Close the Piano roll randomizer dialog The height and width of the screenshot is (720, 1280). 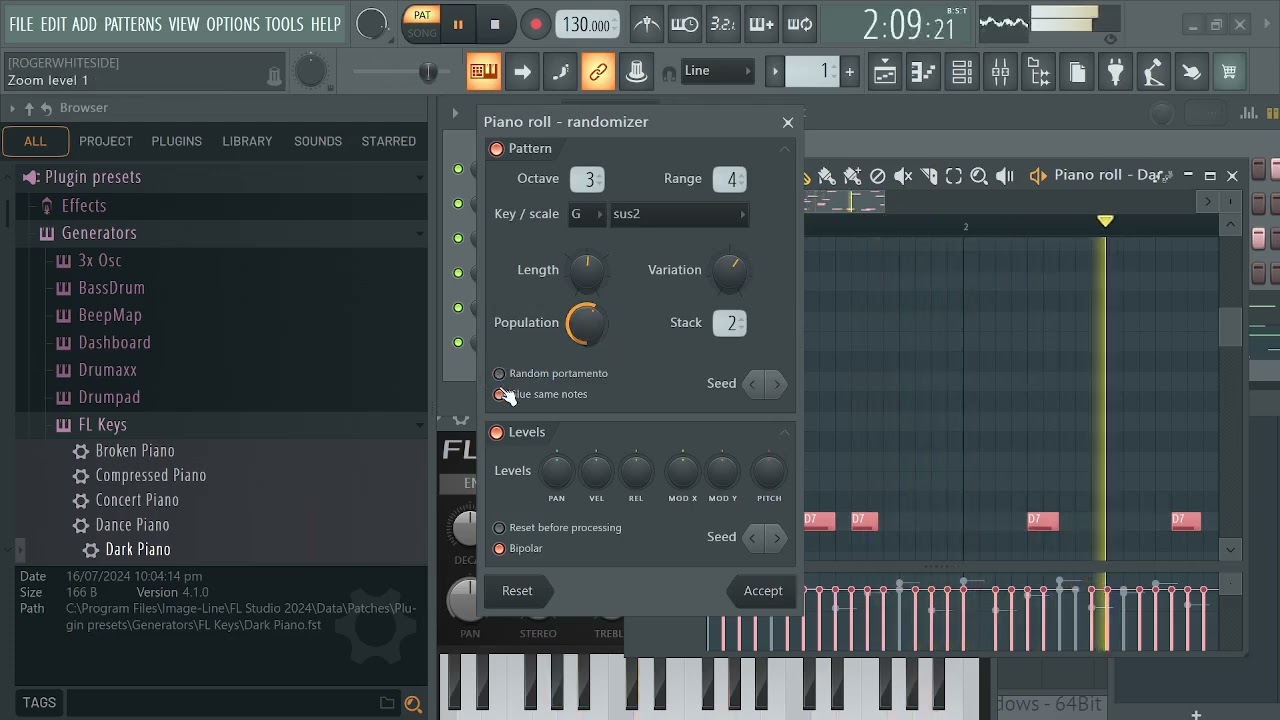[788, 123]
